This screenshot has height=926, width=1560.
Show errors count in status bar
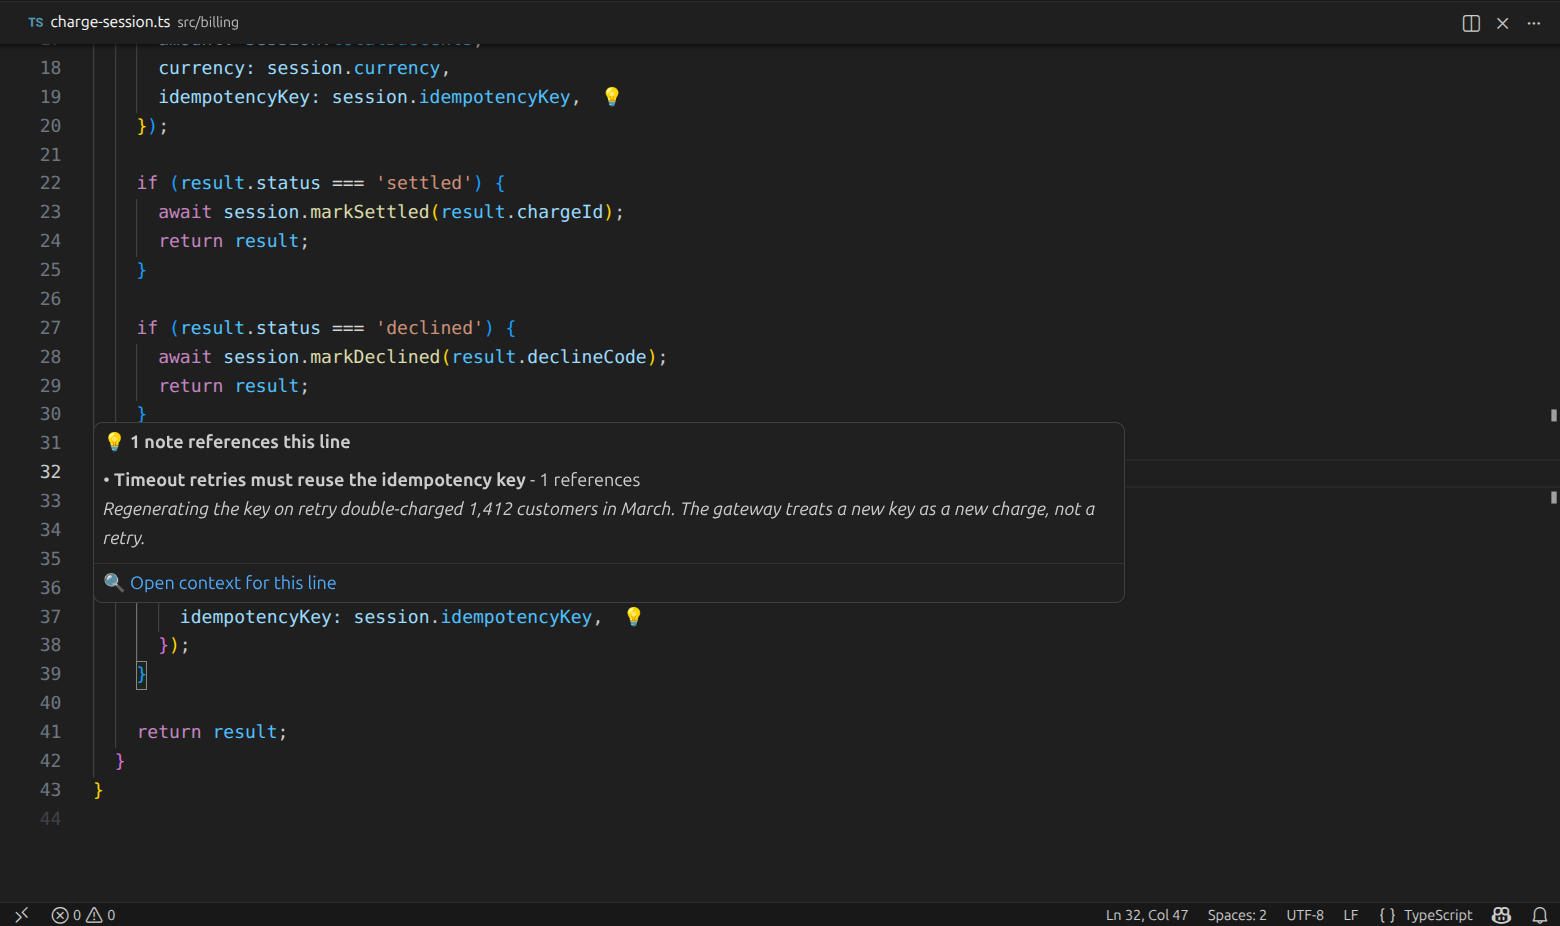point(67,915)
